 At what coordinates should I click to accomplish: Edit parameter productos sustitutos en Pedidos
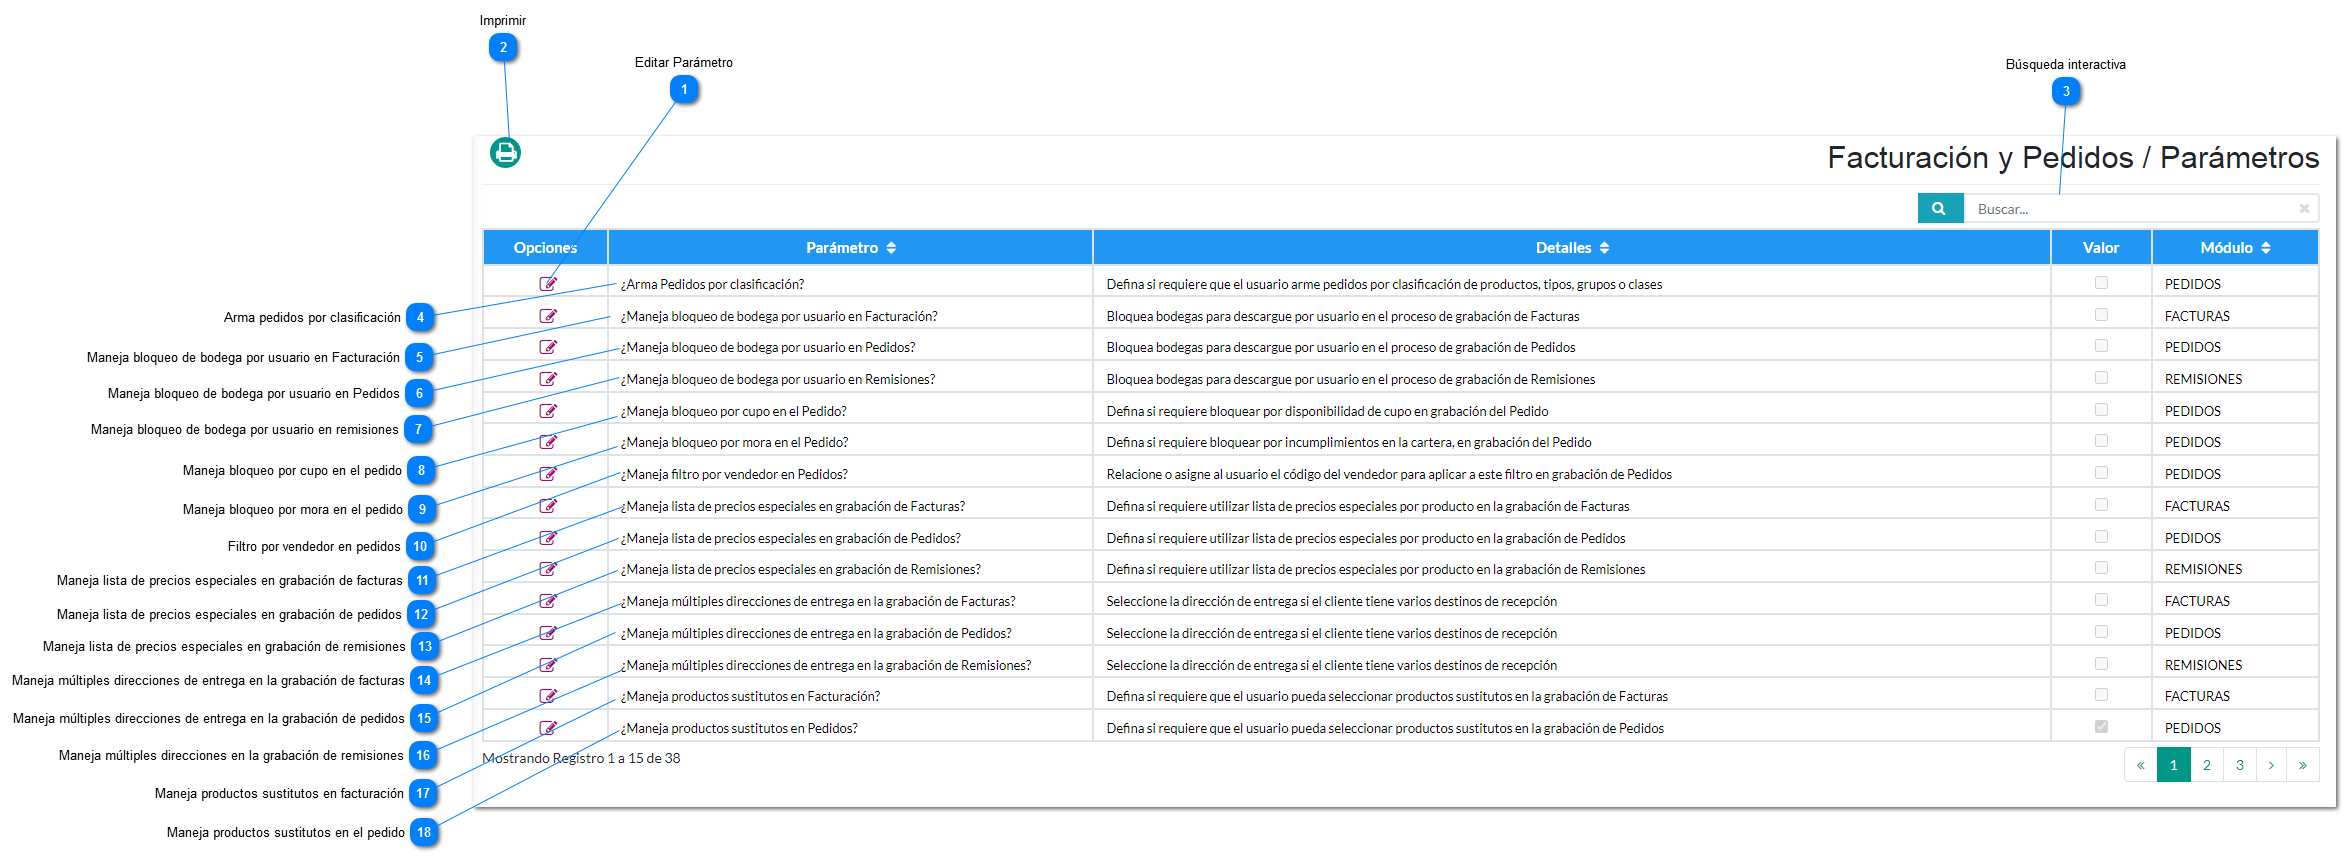click(x=548, y=728)
